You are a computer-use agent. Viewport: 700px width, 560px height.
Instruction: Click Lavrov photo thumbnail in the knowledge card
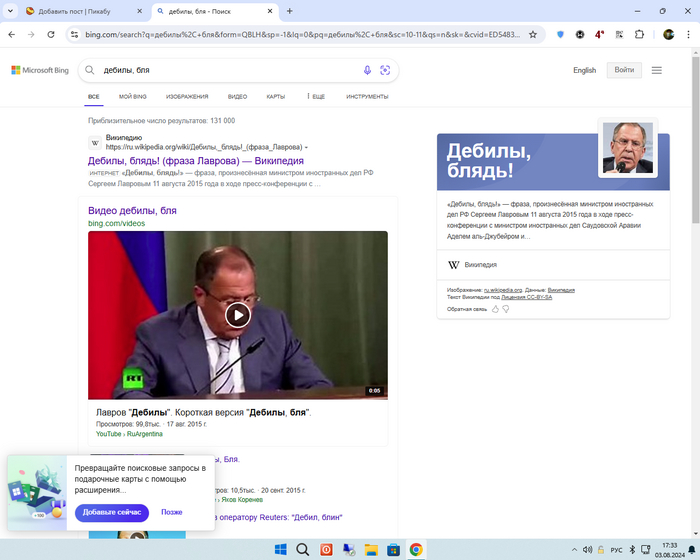[x=628, y=148]
